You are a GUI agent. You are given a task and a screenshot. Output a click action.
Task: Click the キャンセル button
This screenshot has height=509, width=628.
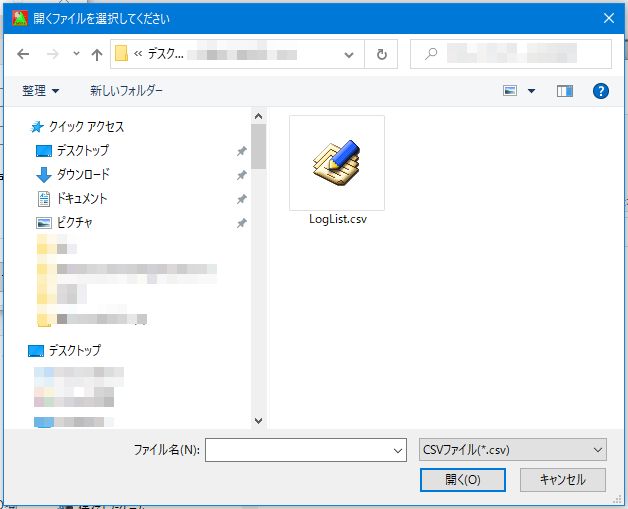(x=563, y=480)
